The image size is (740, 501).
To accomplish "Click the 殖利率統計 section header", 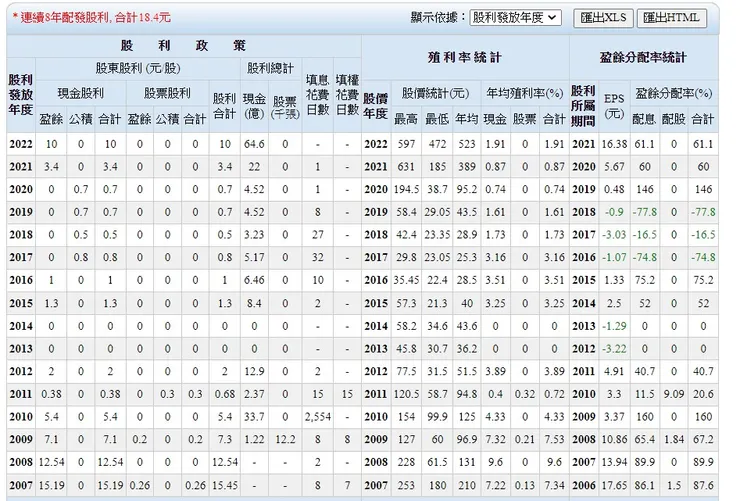I will 465,57.
